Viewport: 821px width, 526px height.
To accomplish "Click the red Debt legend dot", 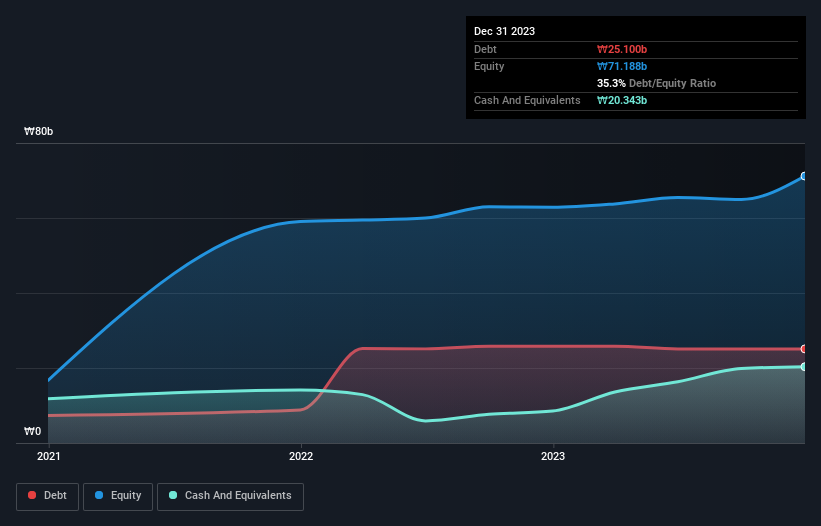I will [32, 495].
